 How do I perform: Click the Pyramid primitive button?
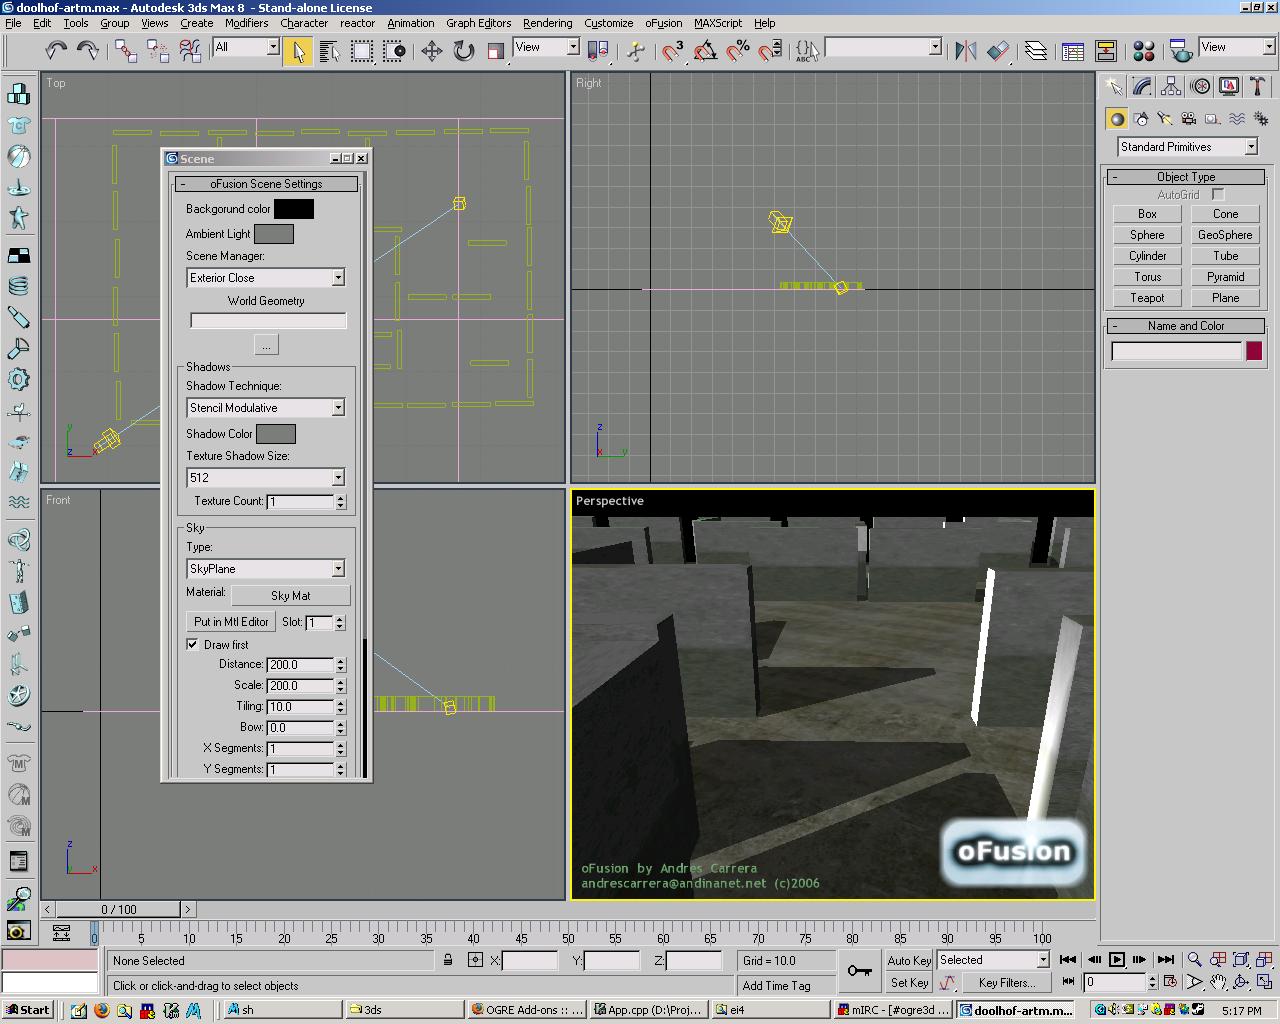click(1225, 277)
